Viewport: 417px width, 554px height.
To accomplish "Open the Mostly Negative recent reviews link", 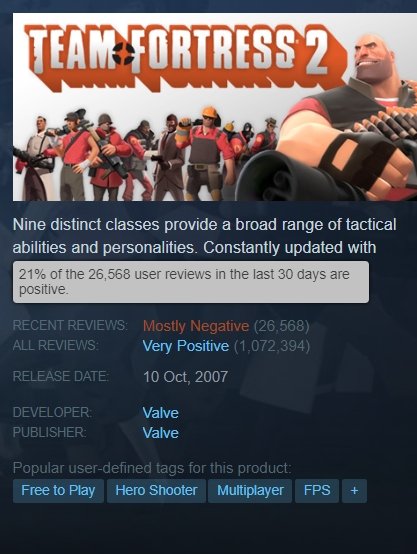I will pos(196,326).
